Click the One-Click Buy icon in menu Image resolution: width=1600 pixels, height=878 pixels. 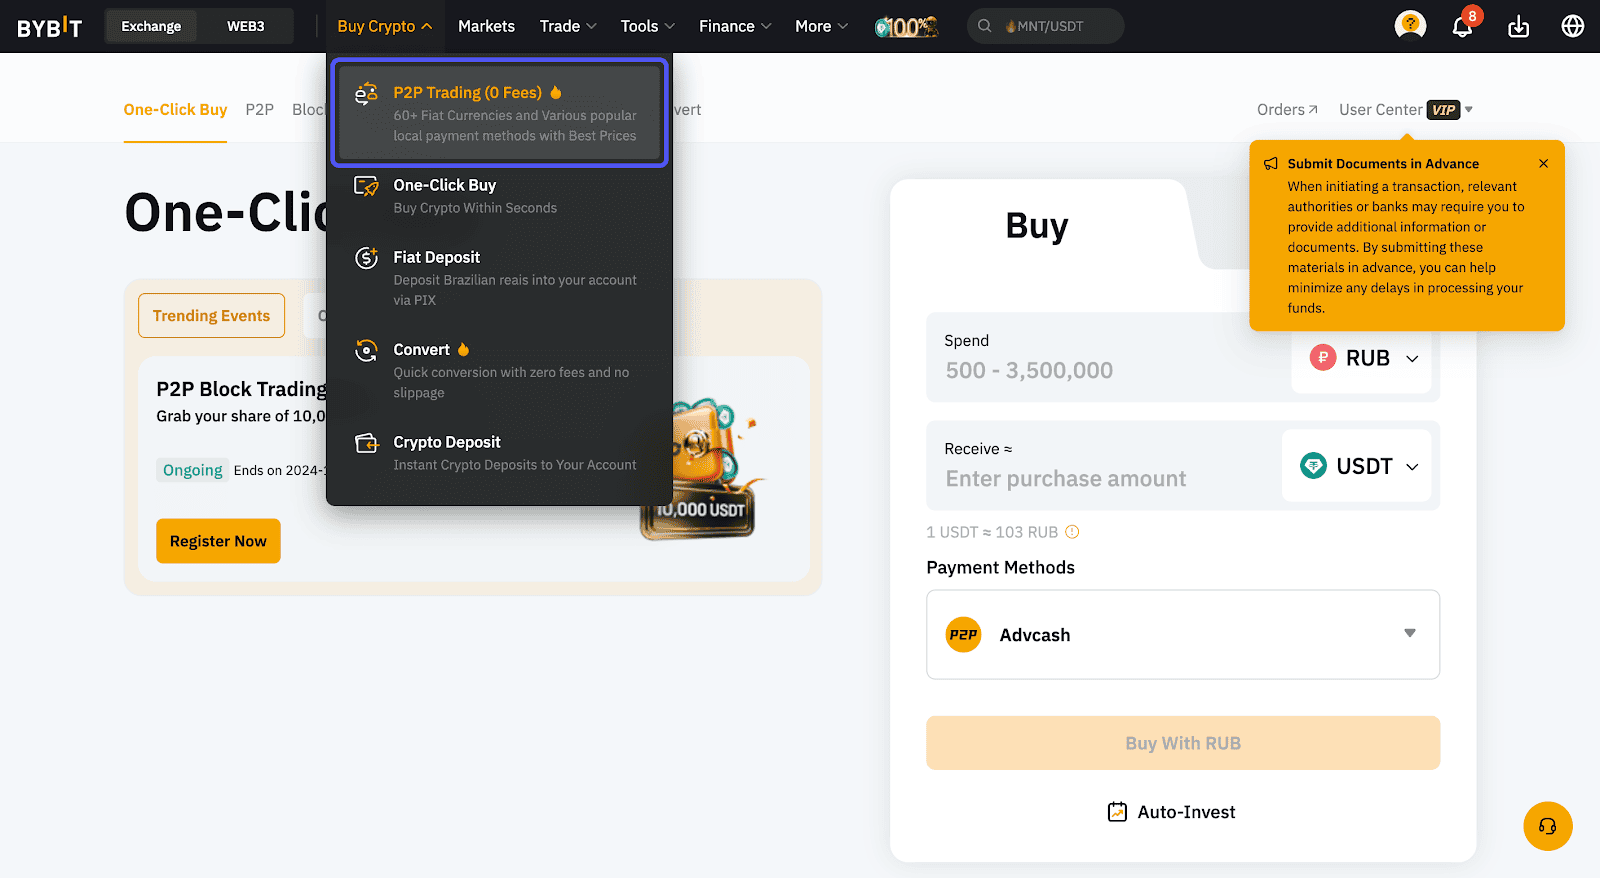point(366,185)
